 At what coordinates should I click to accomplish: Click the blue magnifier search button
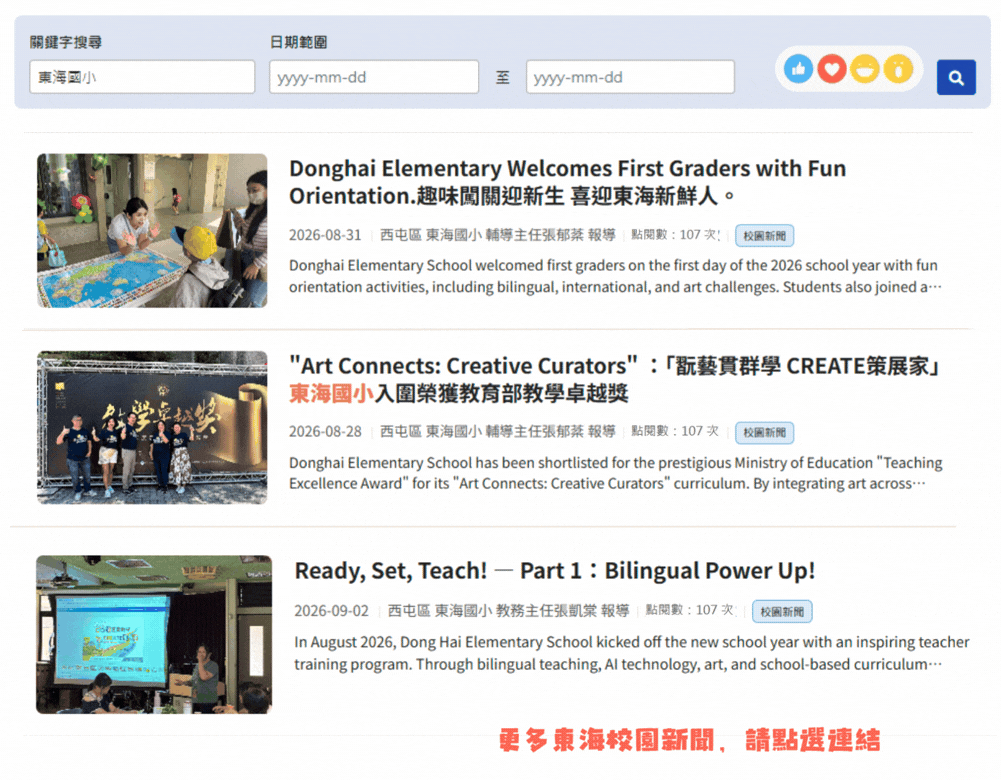[x=956, y=77]
